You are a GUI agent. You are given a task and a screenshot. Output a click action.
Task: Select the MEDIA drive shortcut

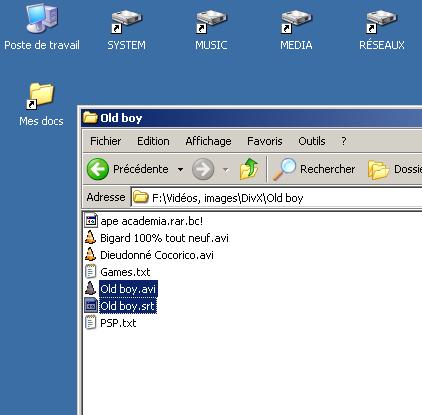[296, 30]
